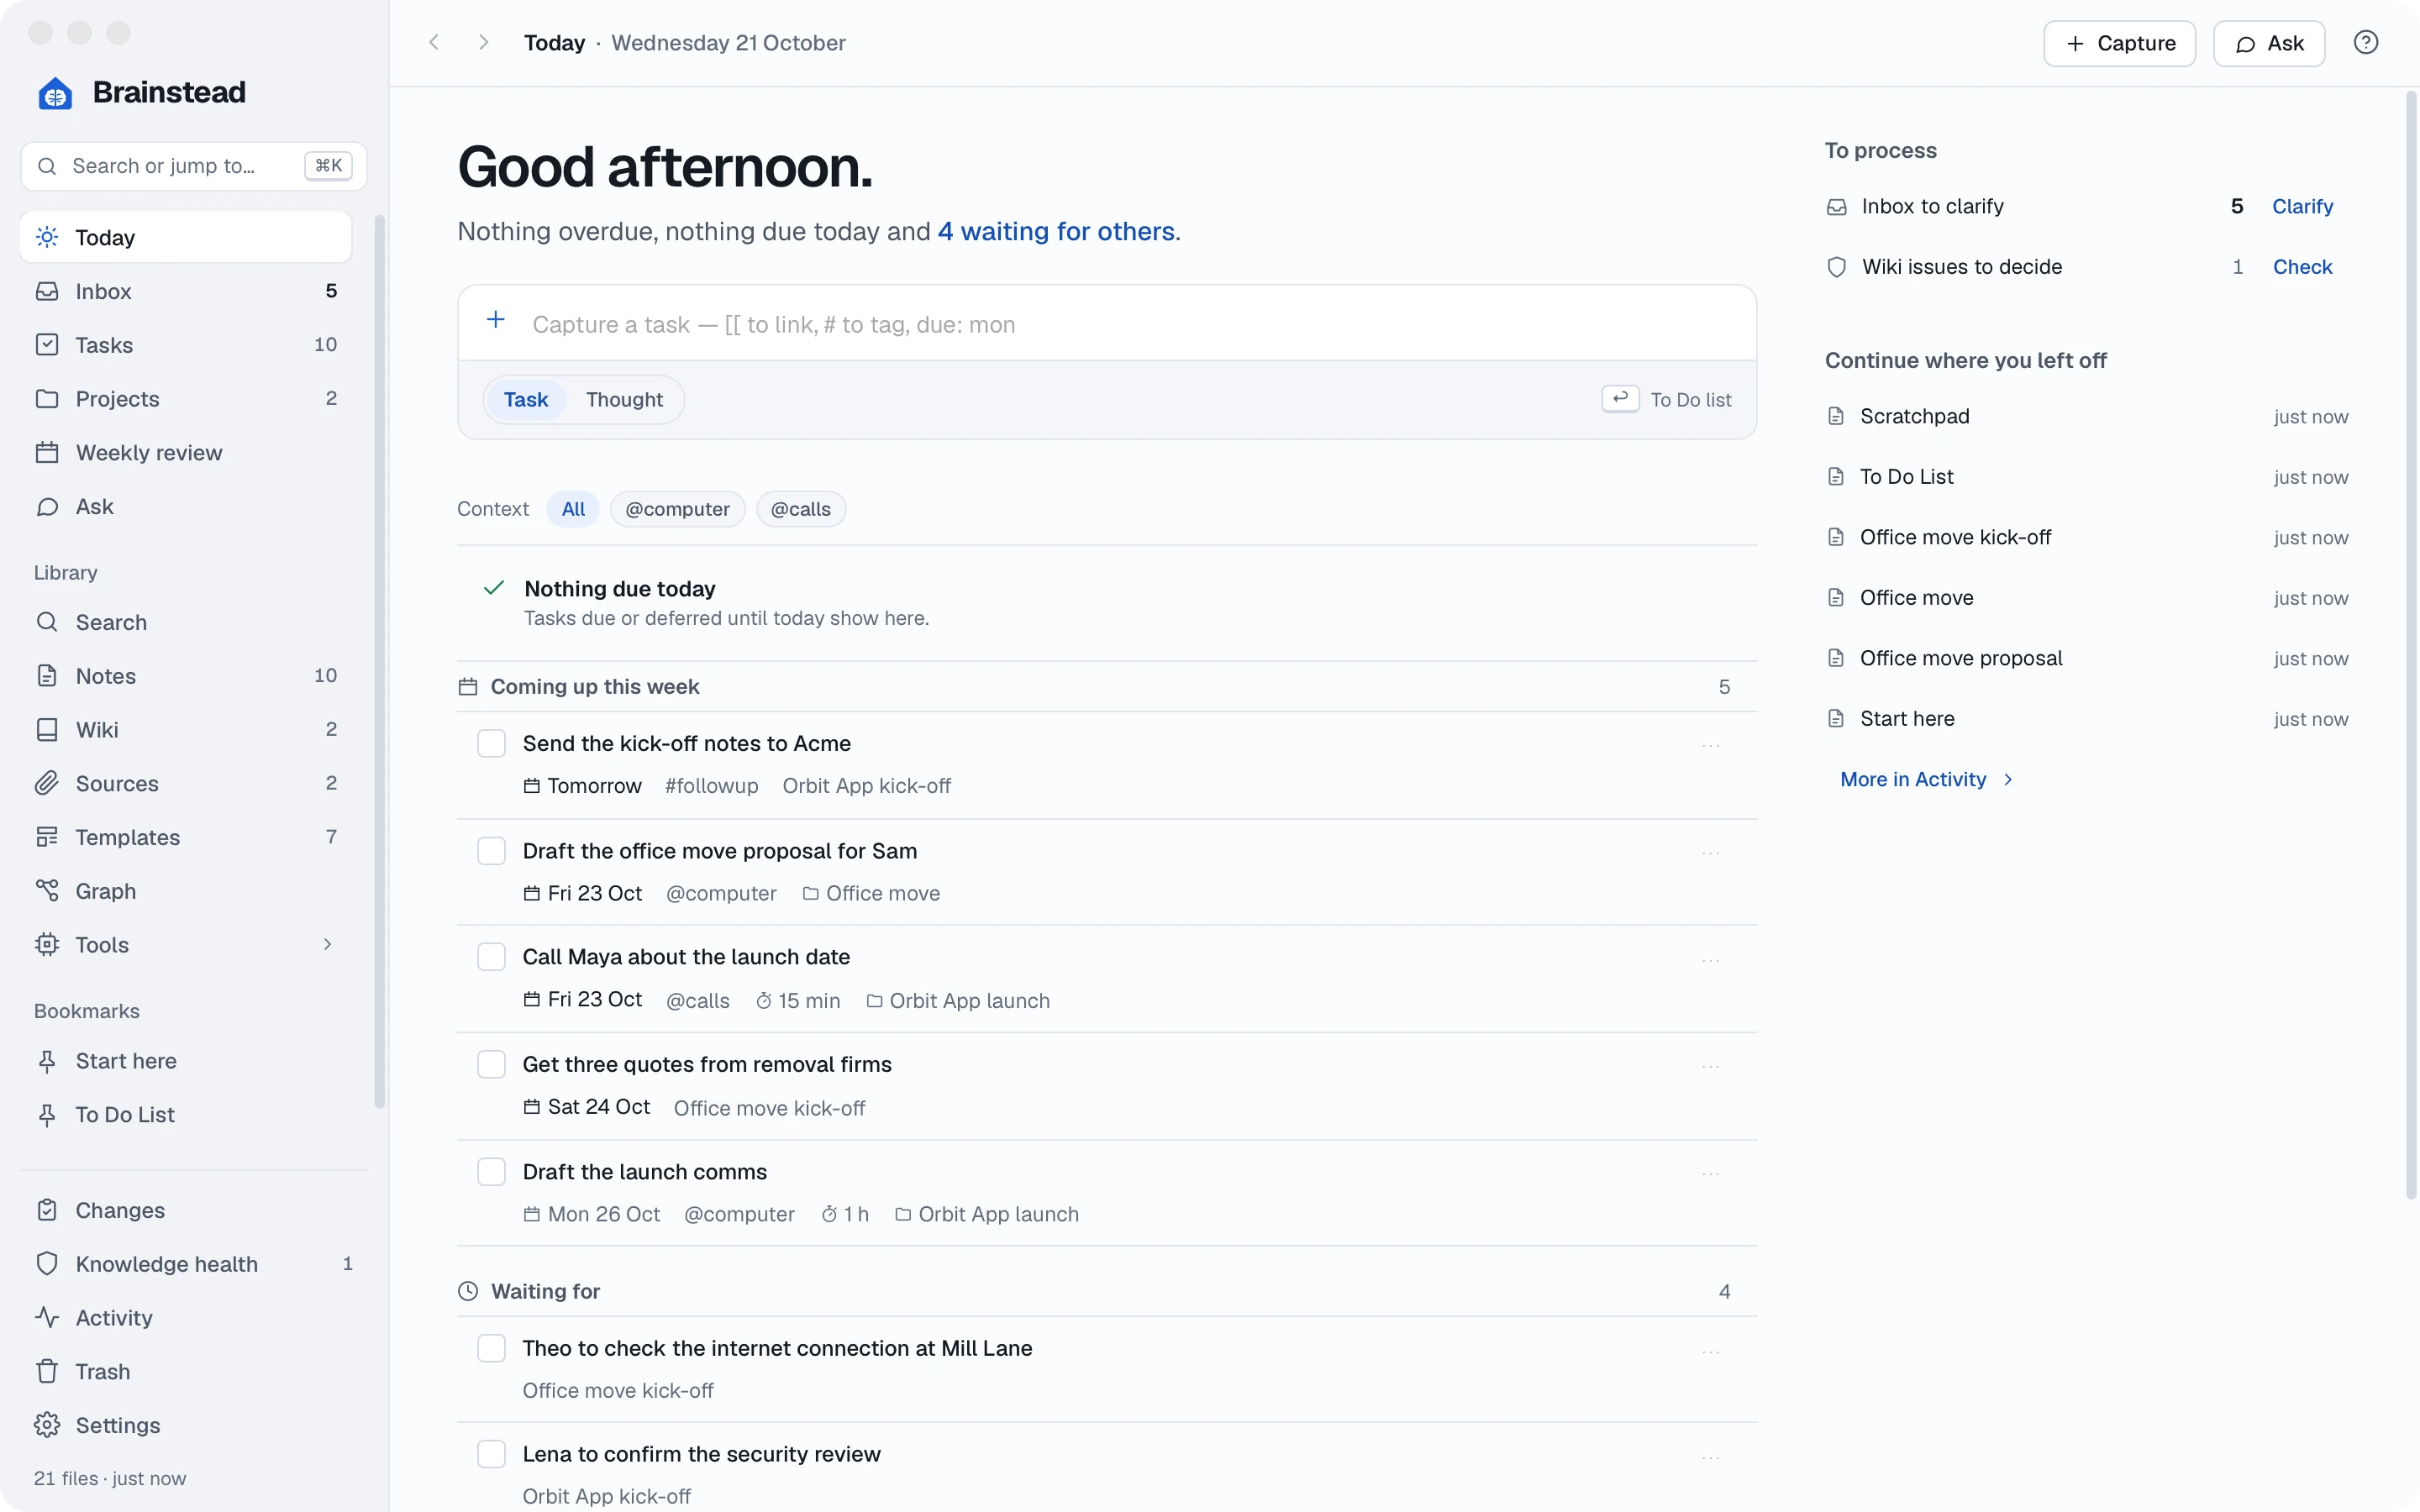Mark Draft the launch comms as done
Viewport: 2420px width, 1512px height.
pos(491,1172)
